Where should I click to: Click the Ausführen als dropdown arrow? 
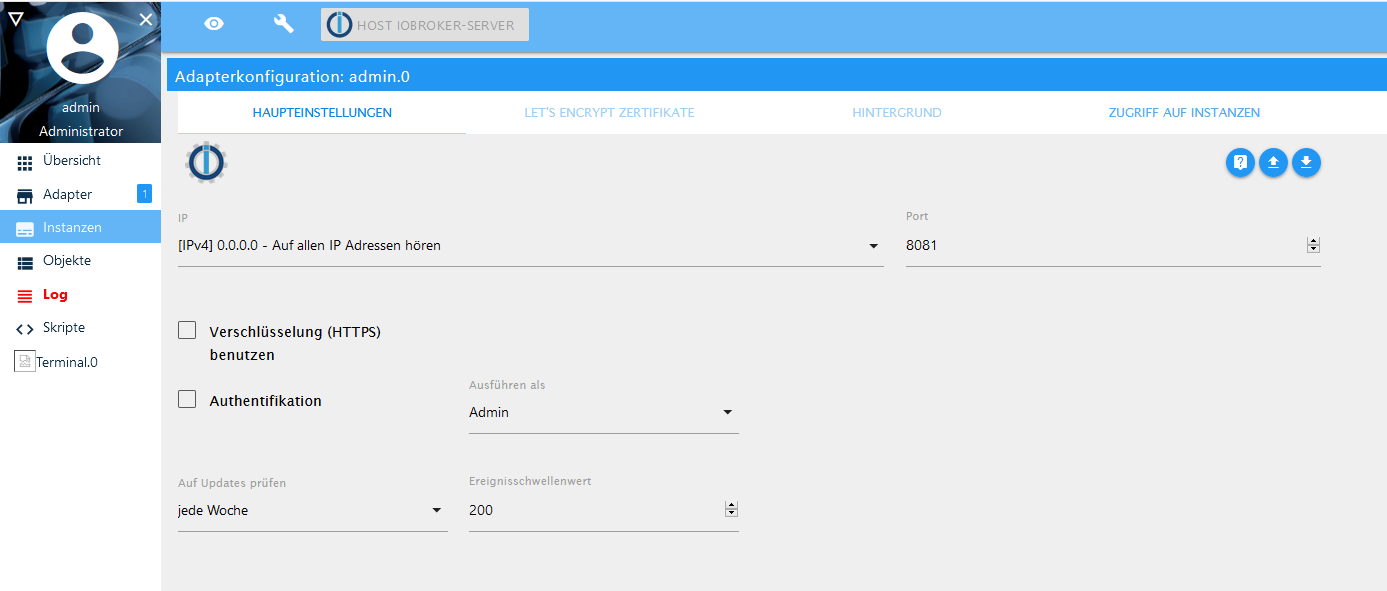click(728, 412)
